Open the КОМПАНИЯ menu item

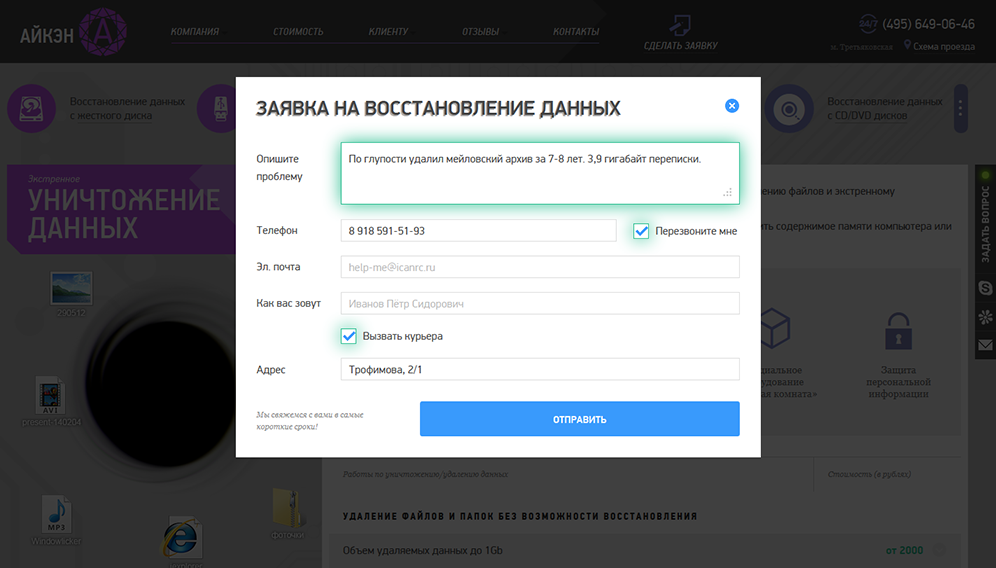(x=195, y=31)
